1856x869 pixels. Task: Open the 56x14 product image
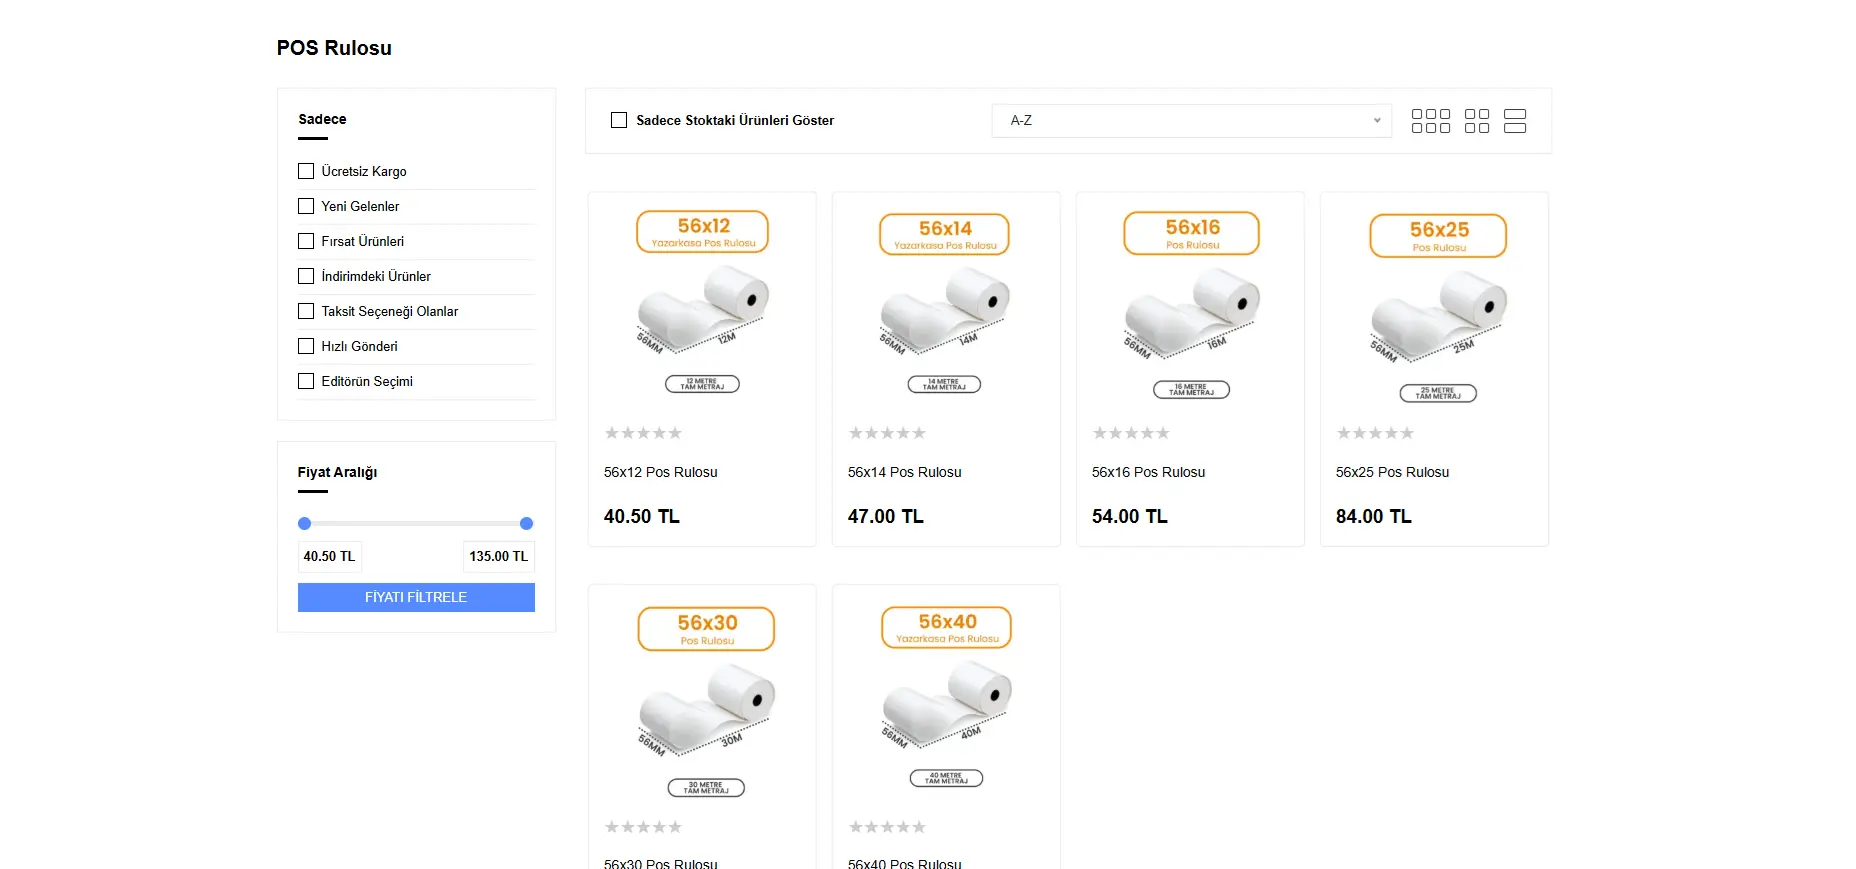(x=946, y=303)
